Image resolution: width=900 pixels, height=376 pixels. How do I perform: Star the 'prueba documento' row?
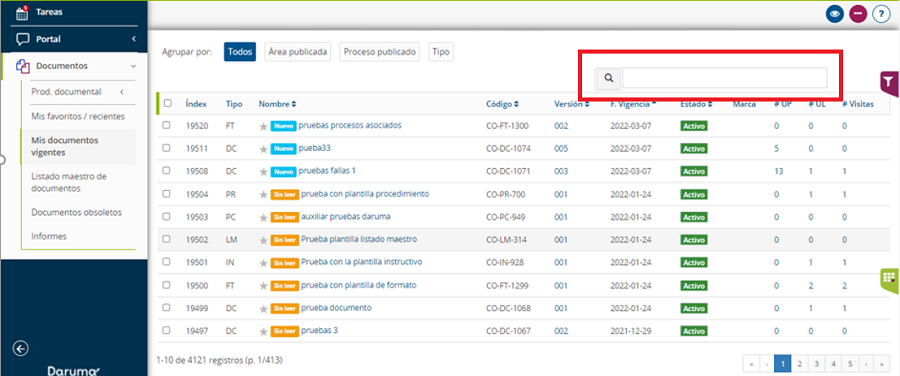point(263,309)
